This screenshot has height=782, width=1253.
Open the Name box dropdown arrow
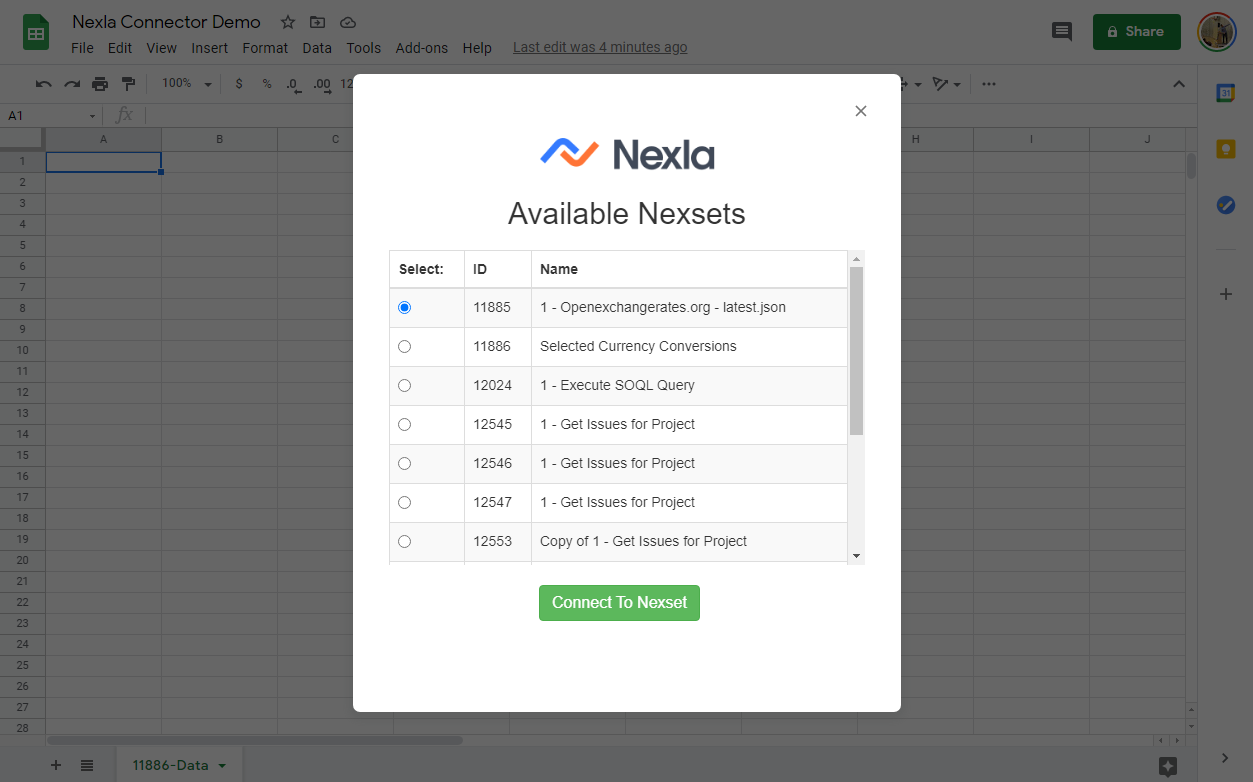click(x=93, y=116)
